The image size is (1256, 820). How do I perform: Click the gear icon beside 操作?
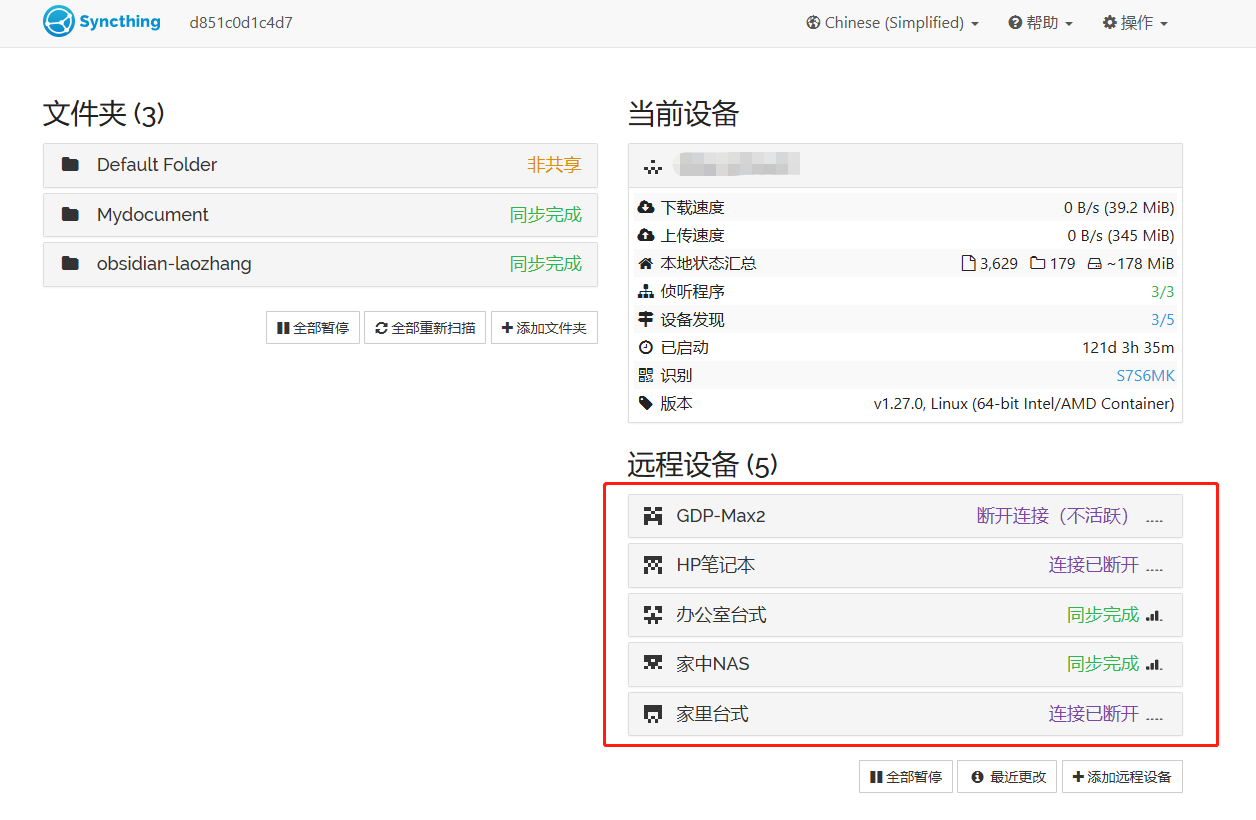click(1110, 22)
